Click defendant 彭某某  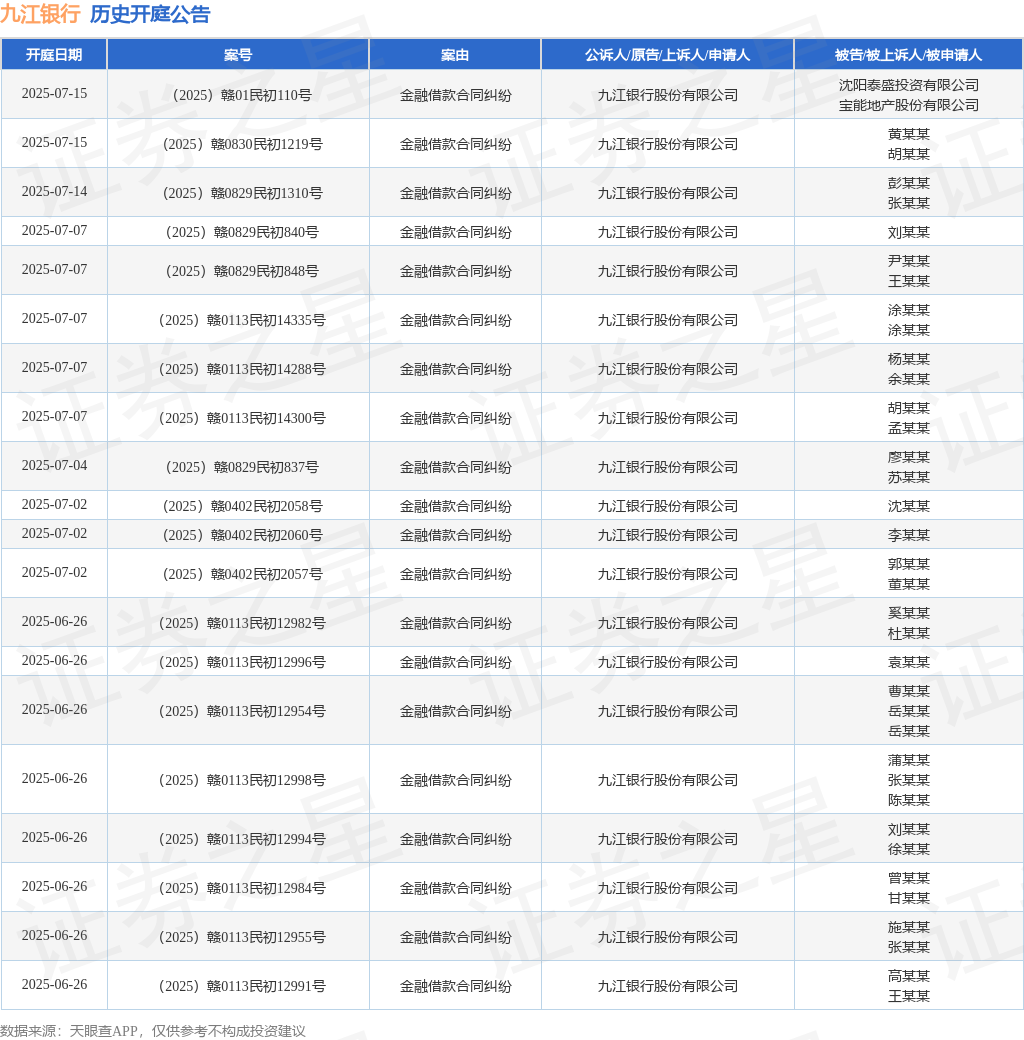(x=909, y=183)
